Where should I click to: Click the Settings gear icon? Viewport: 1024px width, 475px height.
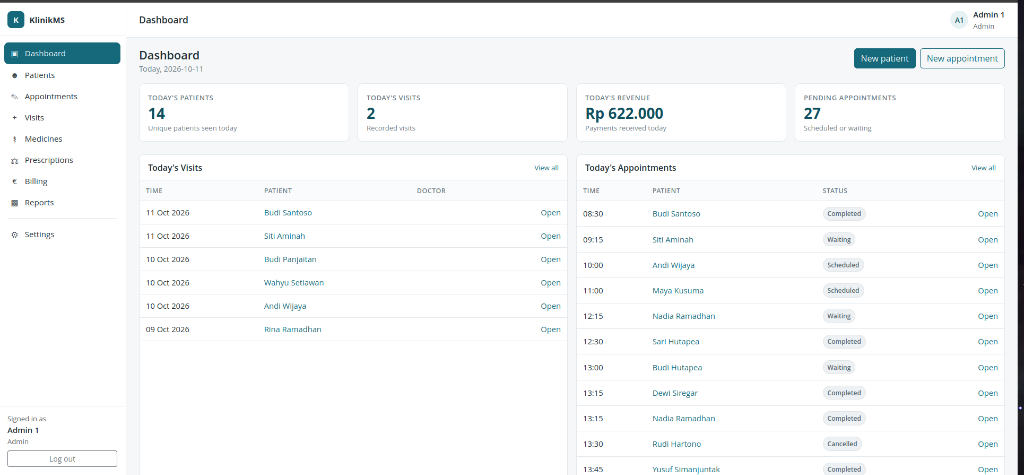pyautogui.click(x=14, y=235)
